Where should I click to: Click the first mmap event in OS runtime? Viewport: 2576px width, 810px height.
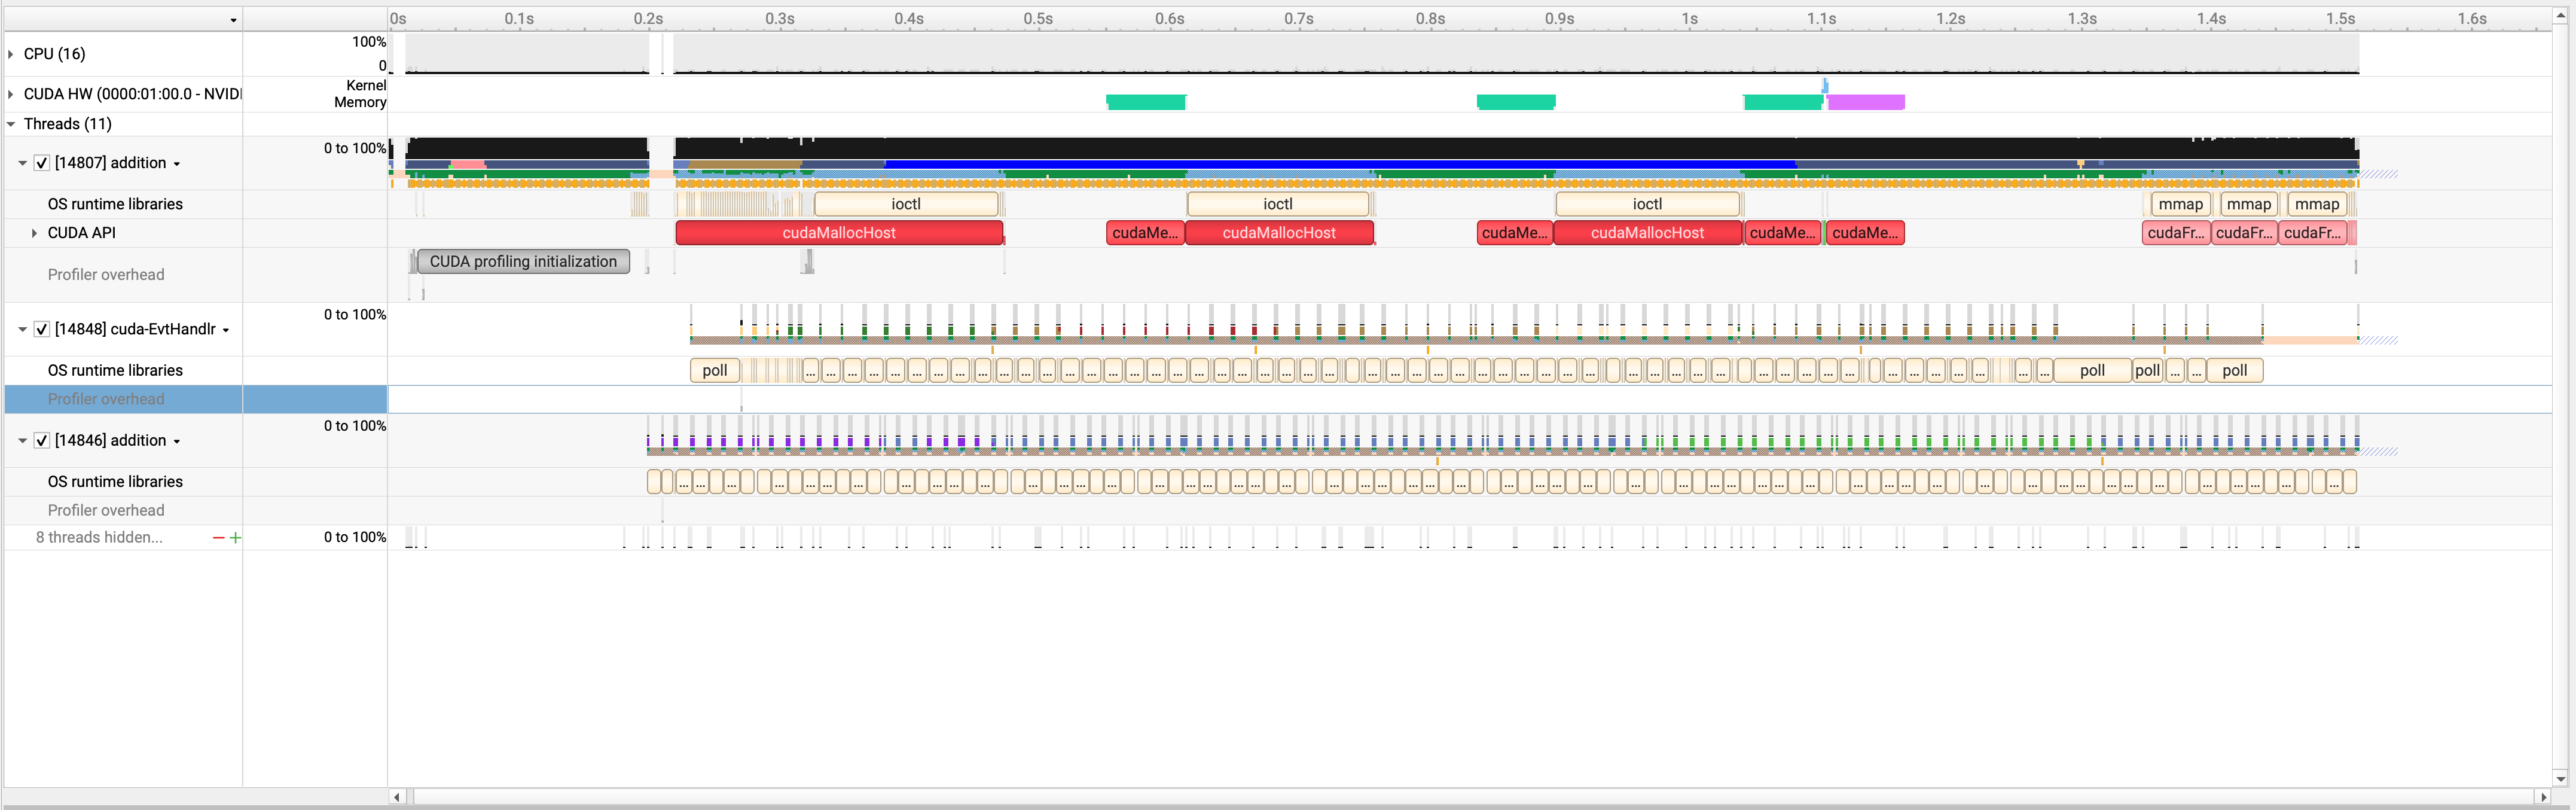[2180, 204]
